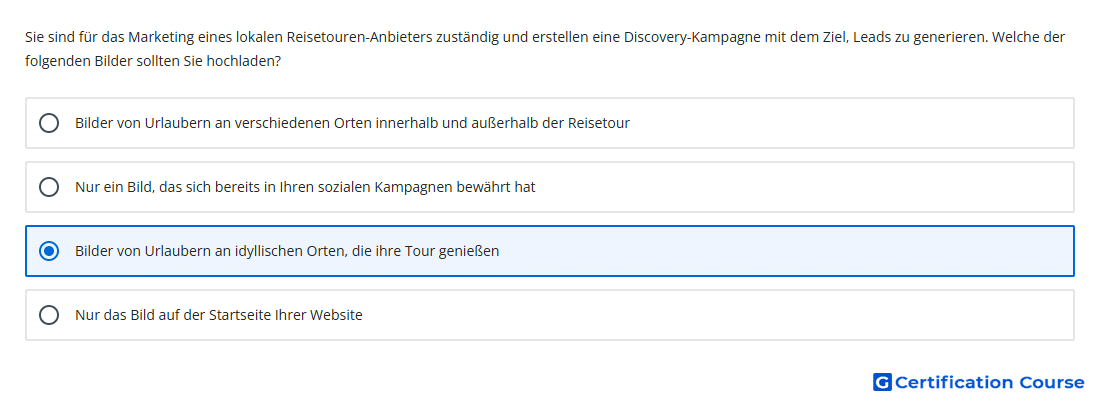Select radio for 'Nur ein Bild' social campaigns option

[x=49, y=187]
